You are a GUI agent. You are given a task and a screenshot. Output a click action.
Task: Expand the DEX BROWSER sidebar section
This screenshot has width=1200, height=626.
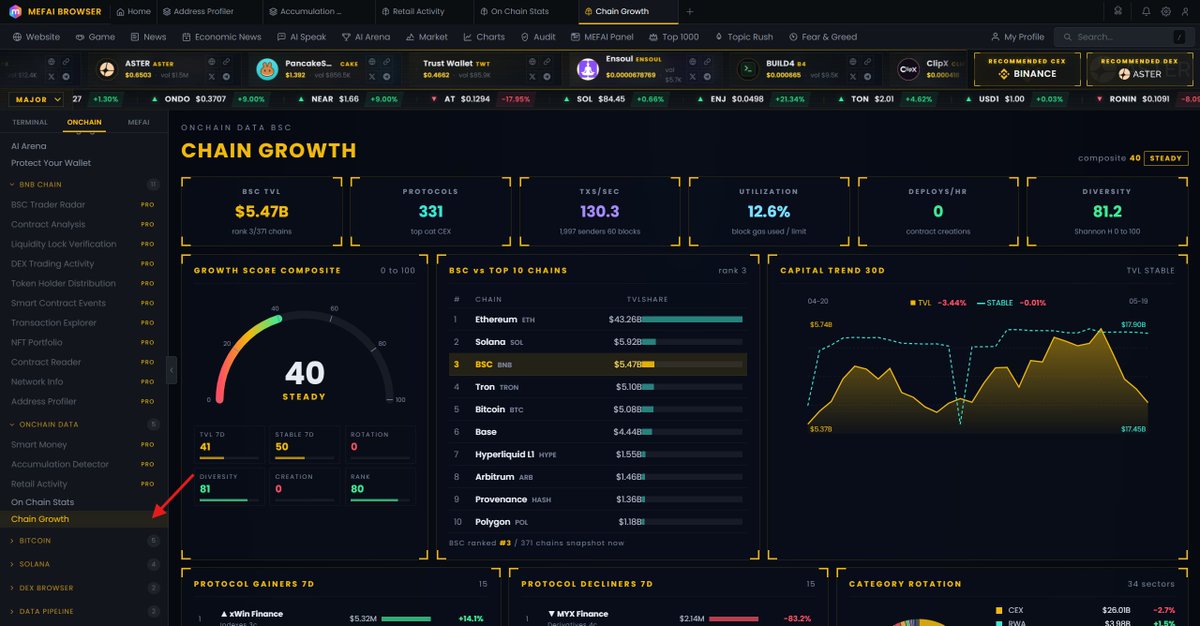click(x=84, y=588)
